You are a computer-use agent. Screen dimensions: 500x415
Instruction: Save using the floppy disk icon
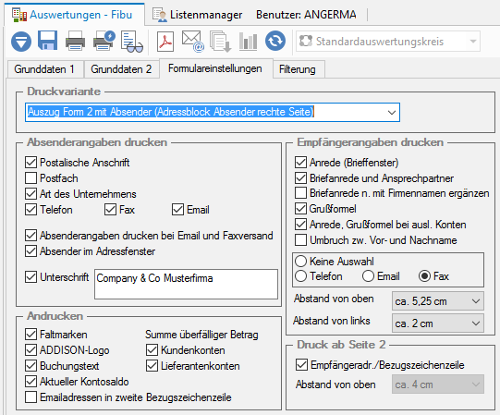(48, 41)
